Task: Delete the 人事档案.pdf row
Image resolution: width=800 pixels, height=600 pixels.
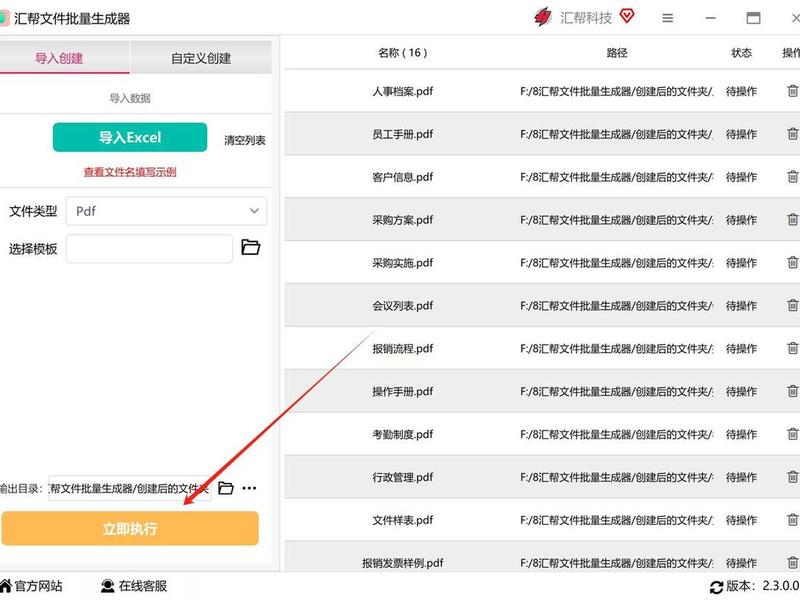Action: (x=792, y=91)
